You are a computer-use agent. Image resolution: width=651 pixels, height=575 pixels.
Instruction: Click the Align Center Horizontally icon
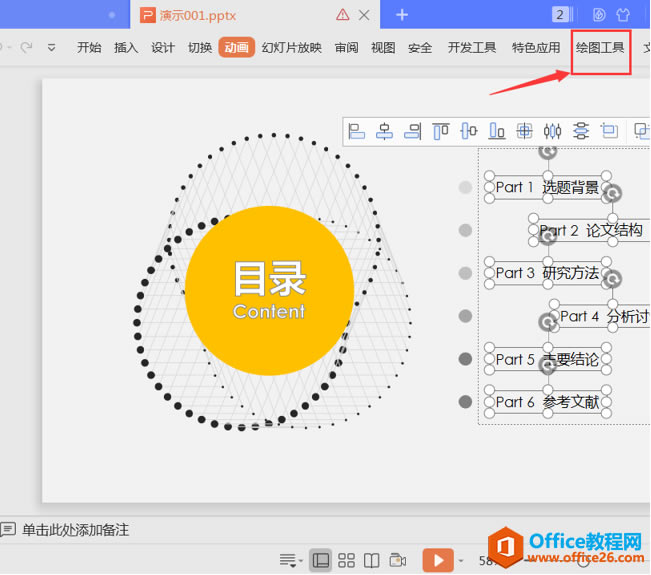(x=384, y=131)
